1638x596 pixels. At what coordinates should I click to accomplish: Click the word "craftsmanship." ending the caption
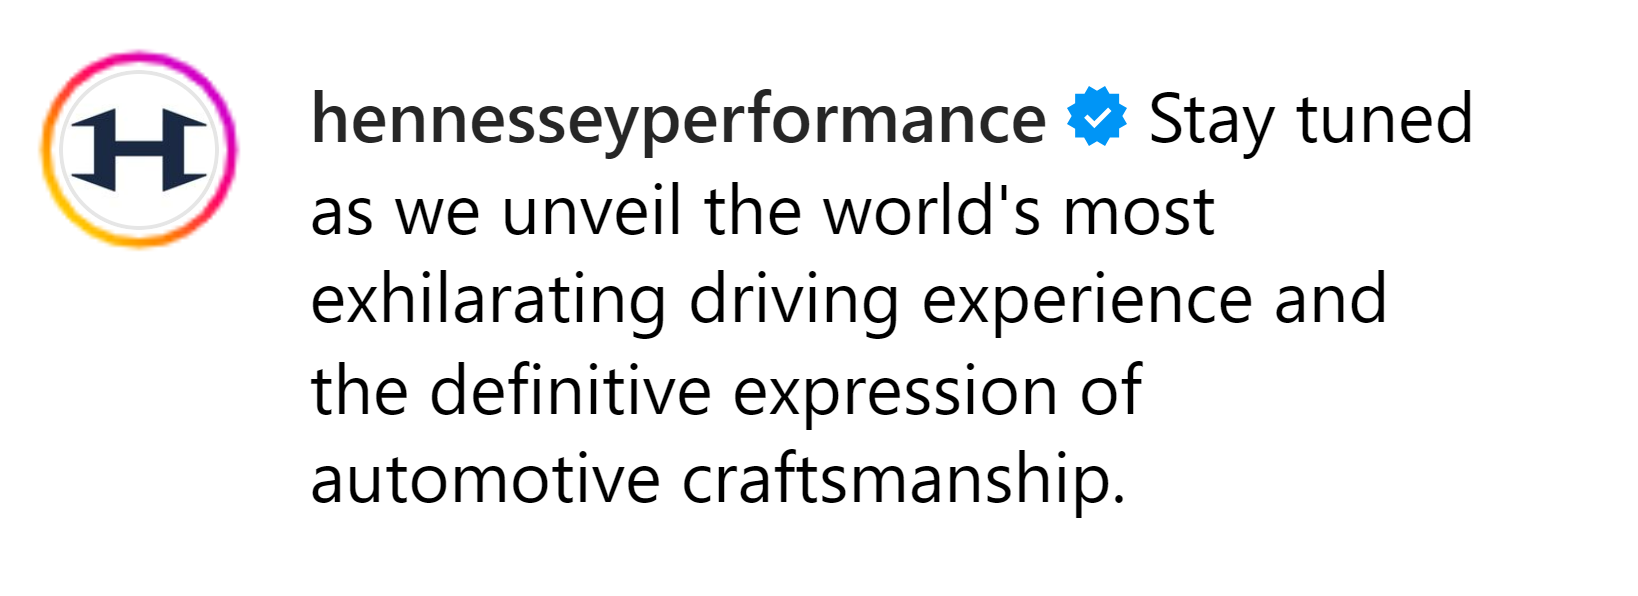(903, 480)
